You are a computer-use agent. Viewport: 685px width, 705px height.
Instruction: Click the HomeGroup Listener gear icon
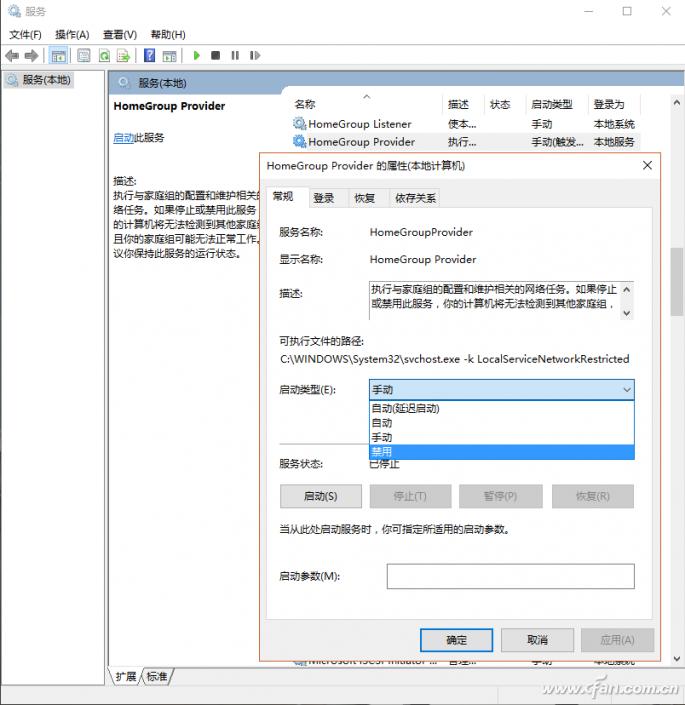pos(299,123)
